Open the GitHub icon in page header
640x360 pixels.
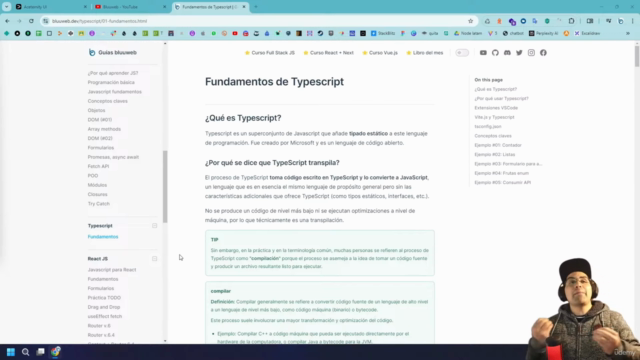[495, 53]
